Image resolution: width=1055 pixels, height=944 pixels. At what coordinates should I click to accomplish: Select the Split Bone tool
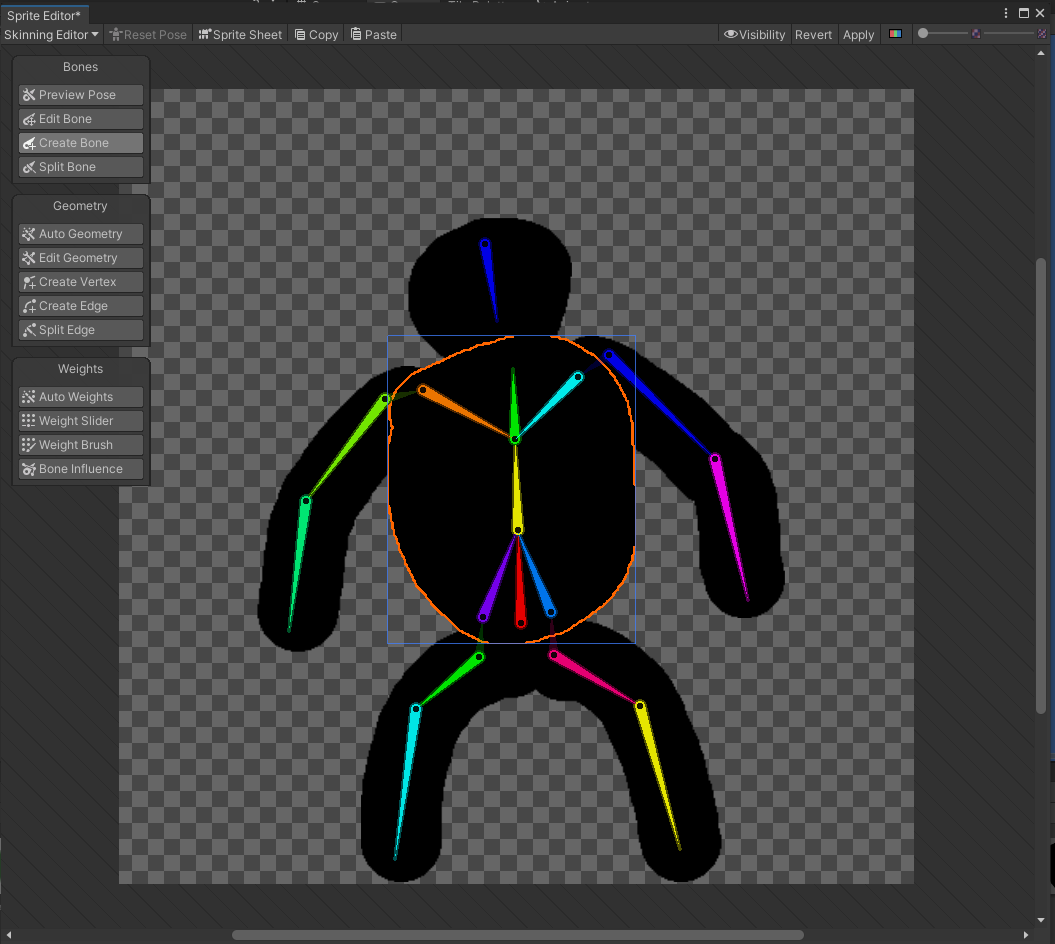(x=80, y=166)
